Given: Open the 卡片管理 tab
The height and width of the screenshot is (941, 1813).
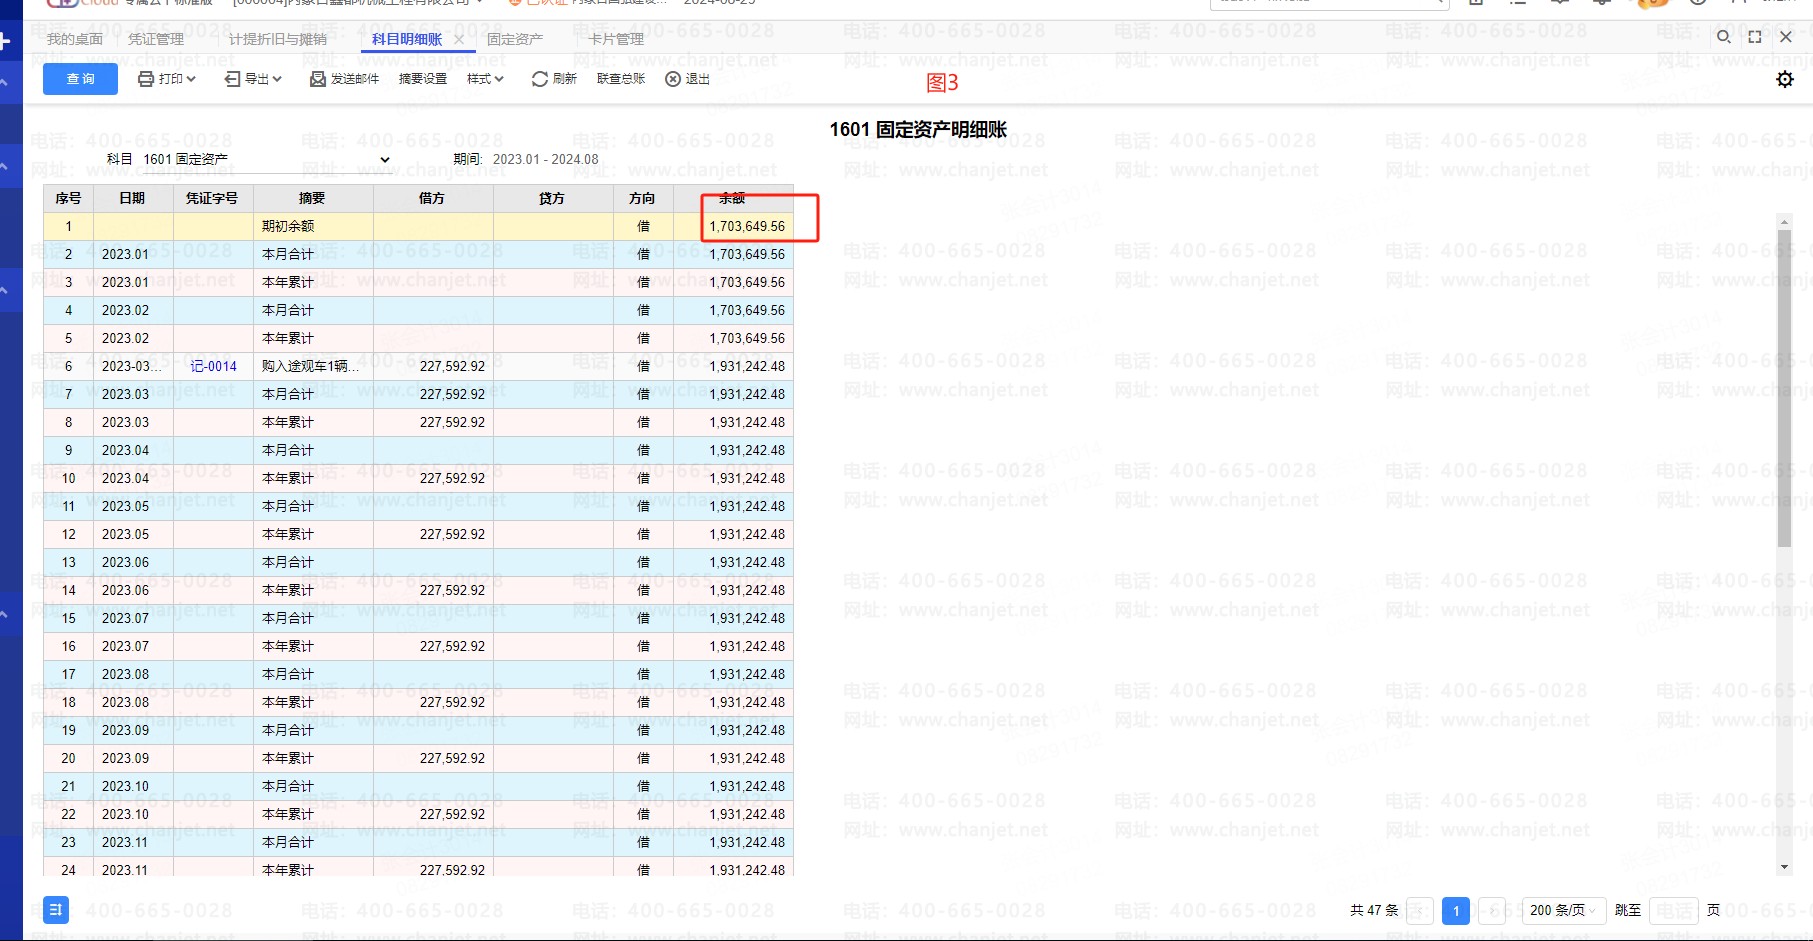Looking at the screenshot, I should (x=616, y=39).
